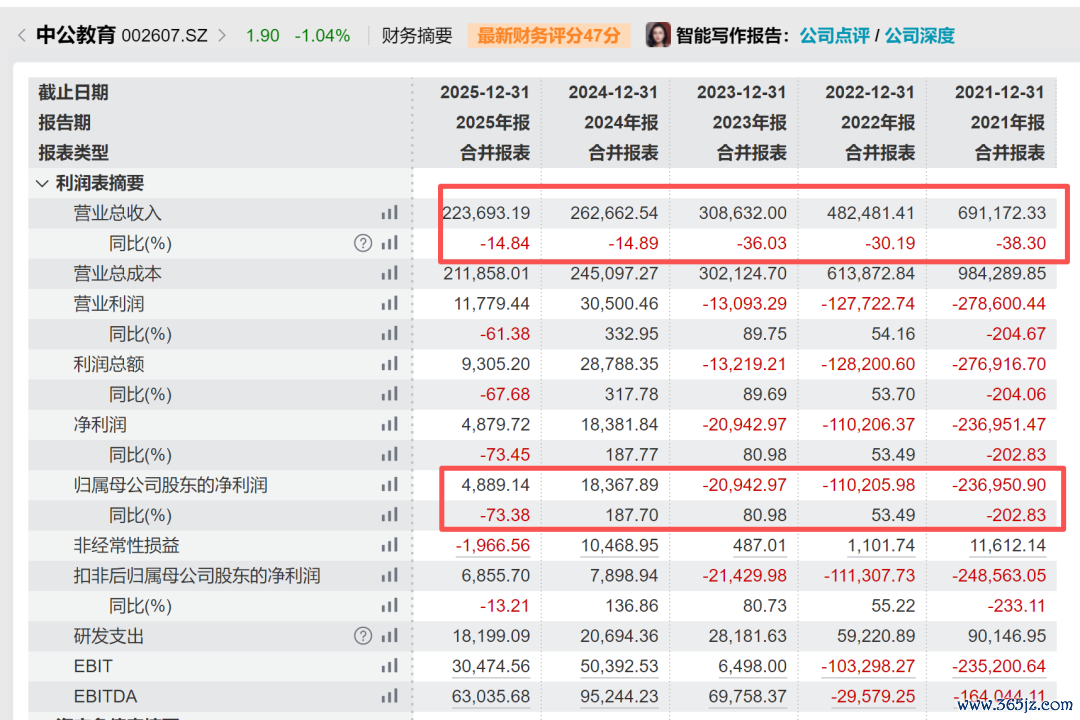
Task: Click the EBIT row label
Action: tap(93, 666)
